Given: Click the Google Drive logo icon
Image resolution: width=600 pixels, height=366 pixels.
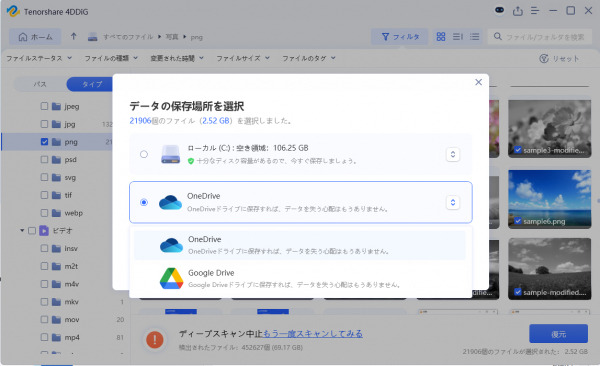Looking at the screenshot, I should (171, 278).
